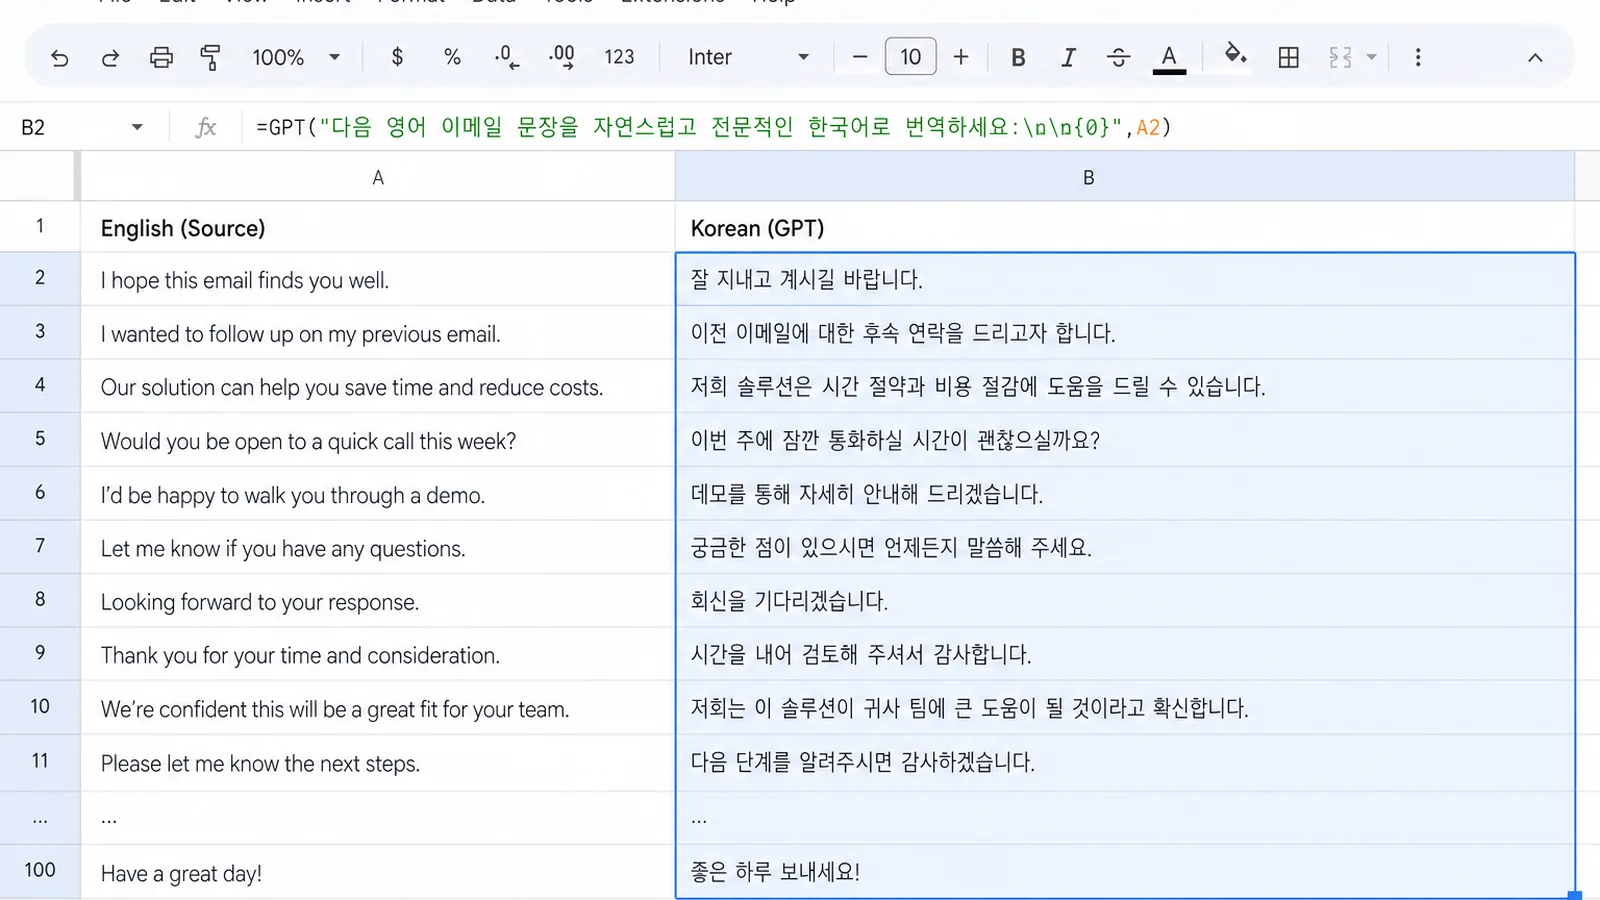Select column A header
The image size is (1600, 900).
coord(378,177)
